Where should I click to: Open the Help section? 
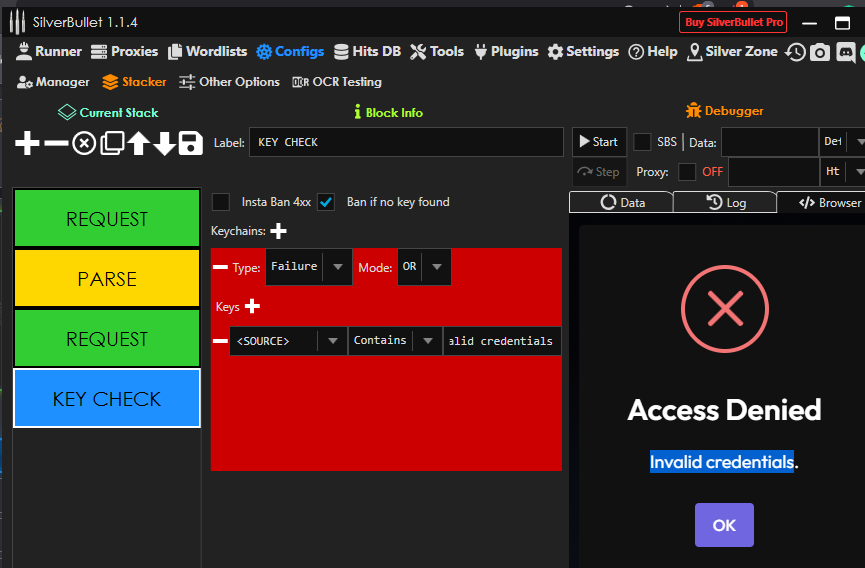pos(653,51)
